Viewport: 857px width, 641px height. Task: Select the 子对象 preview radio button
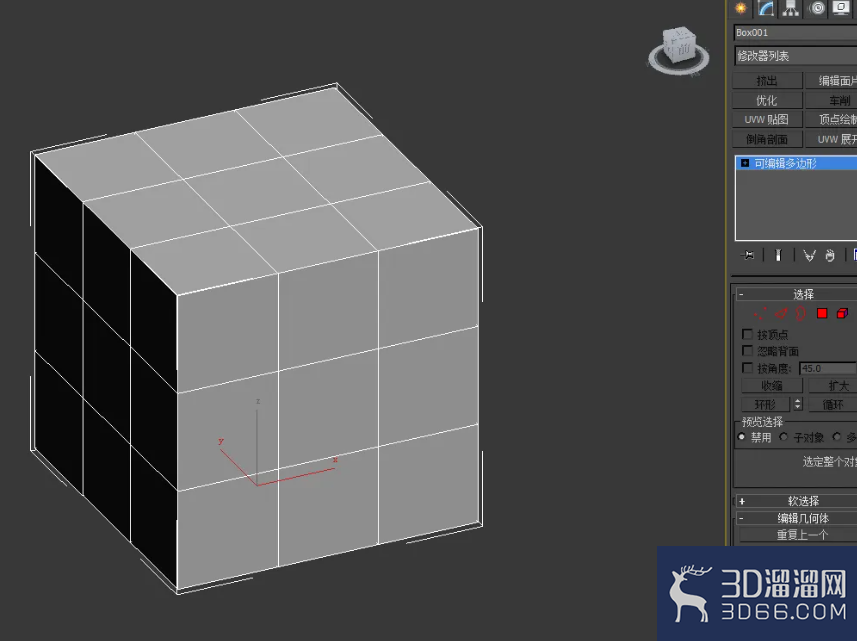[784, 437]
